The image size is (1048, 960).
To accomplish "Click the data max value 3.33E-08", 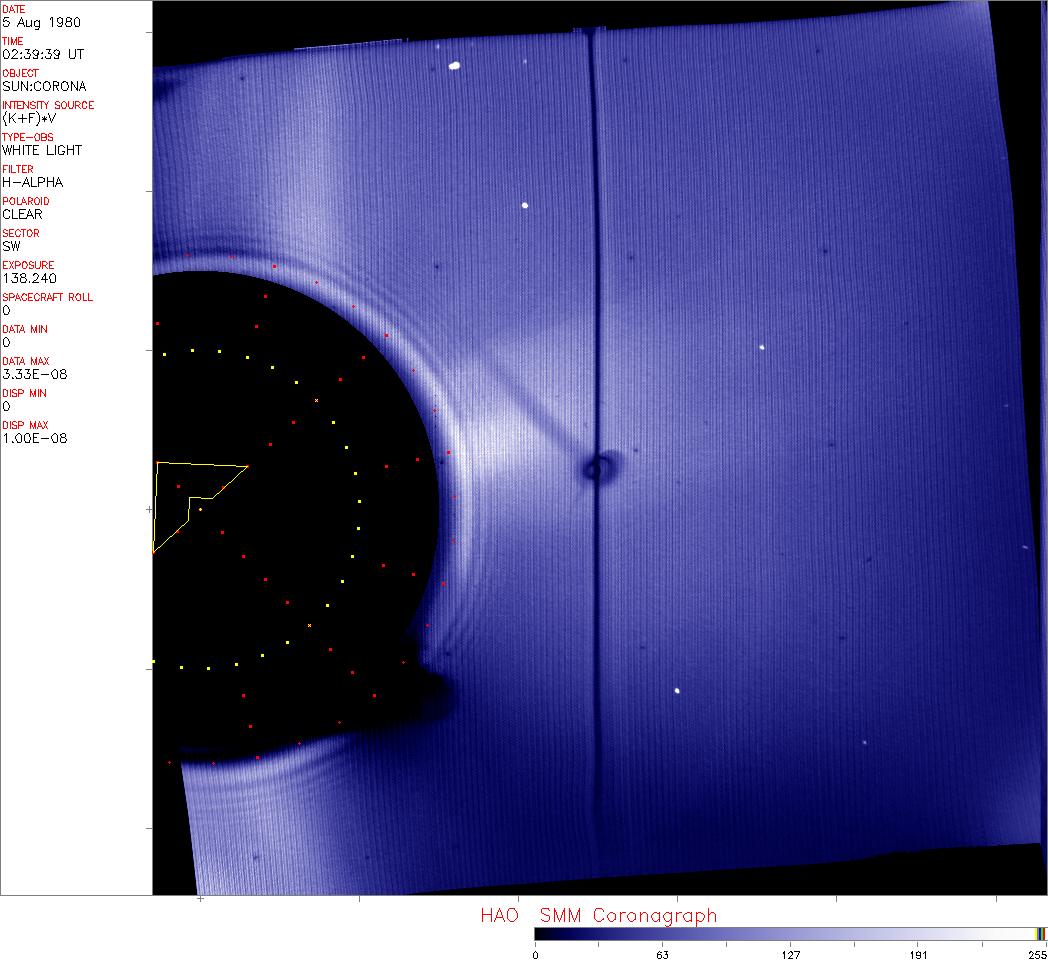I will 35,374.
